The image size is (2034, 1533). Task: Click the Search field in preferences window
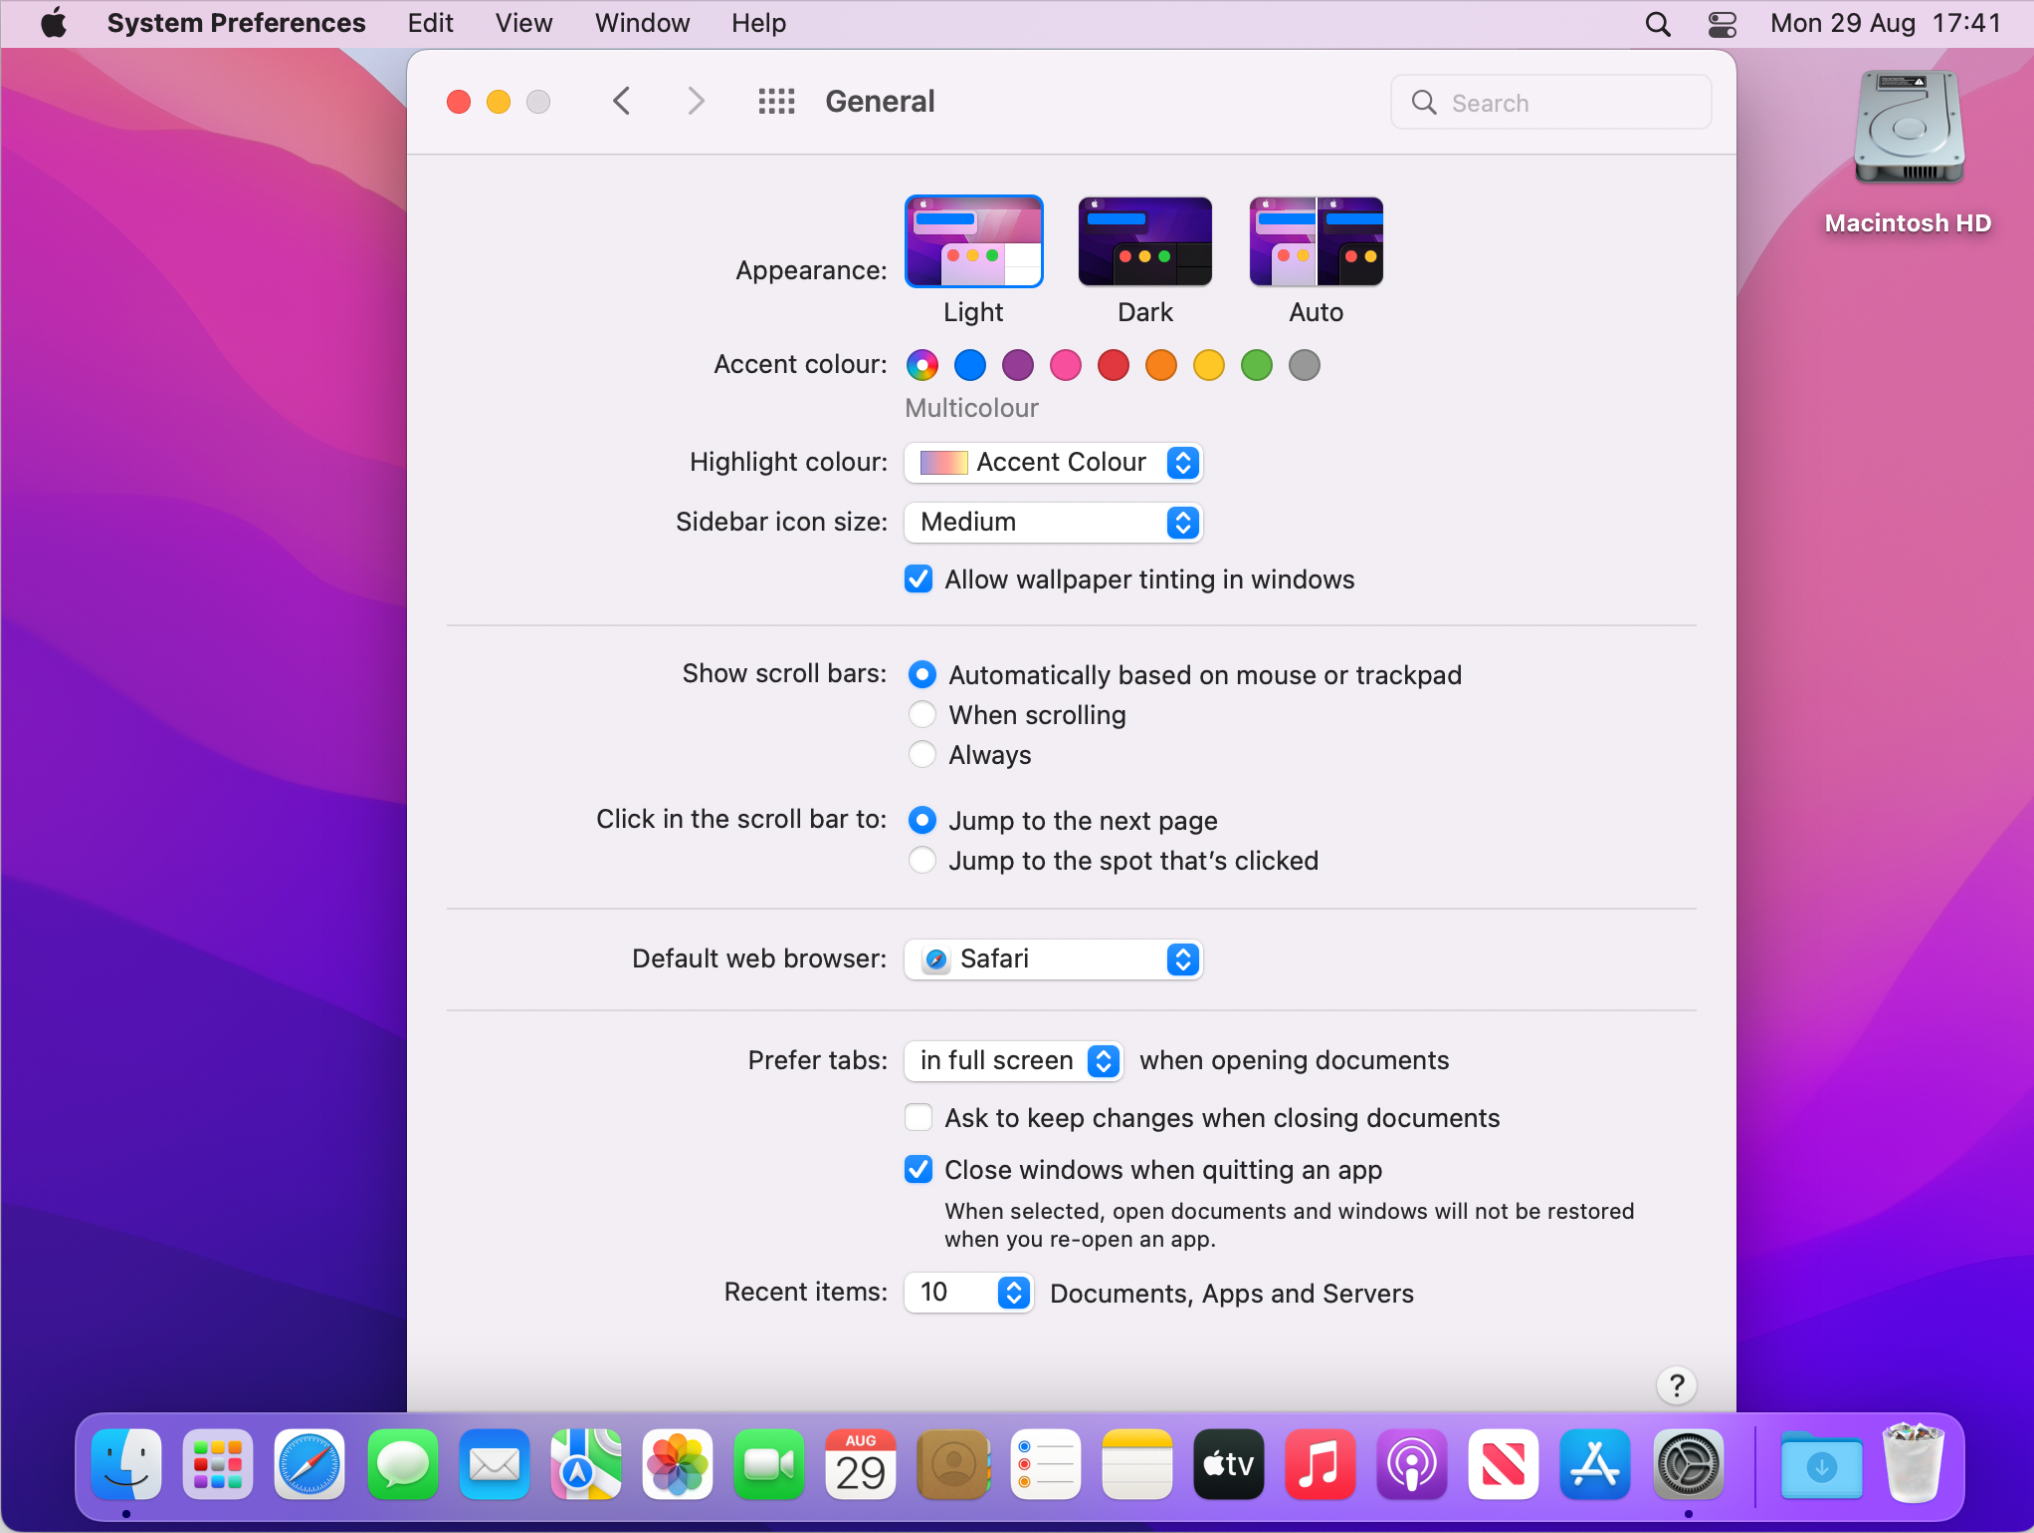tap(1551, 102)
